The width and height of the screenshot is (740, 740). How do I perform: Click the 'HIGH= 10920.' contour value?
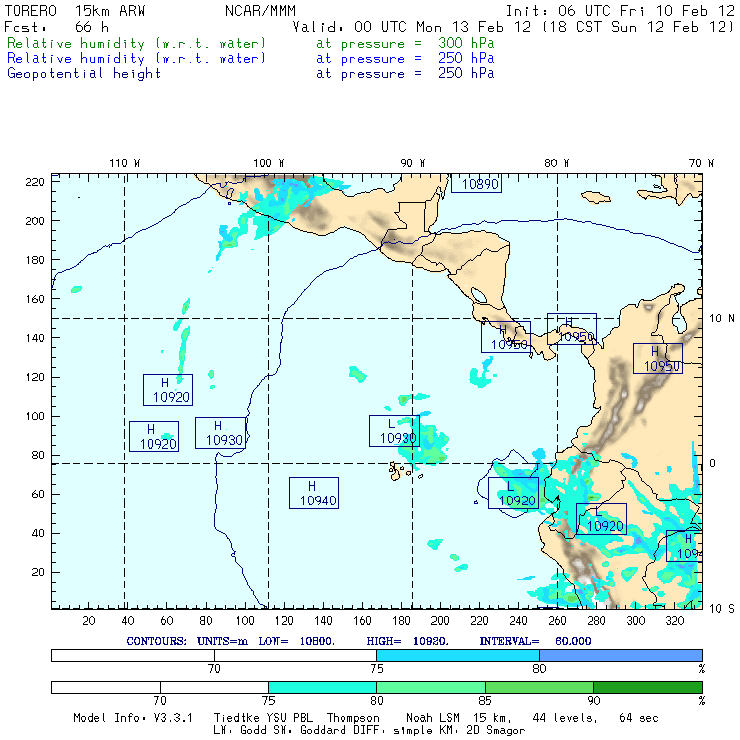(x=407, y=641)
